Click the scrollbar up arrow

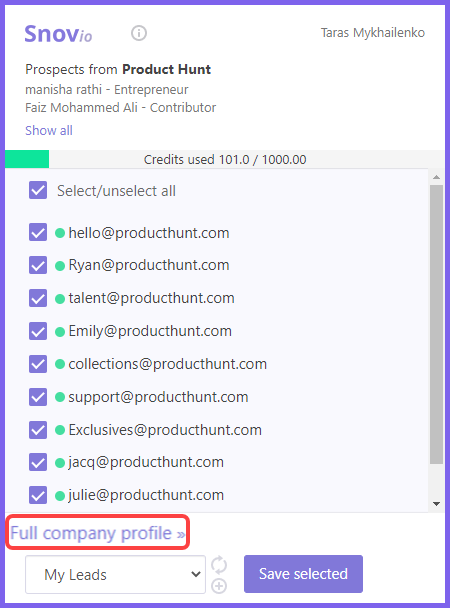click(436, 177)
